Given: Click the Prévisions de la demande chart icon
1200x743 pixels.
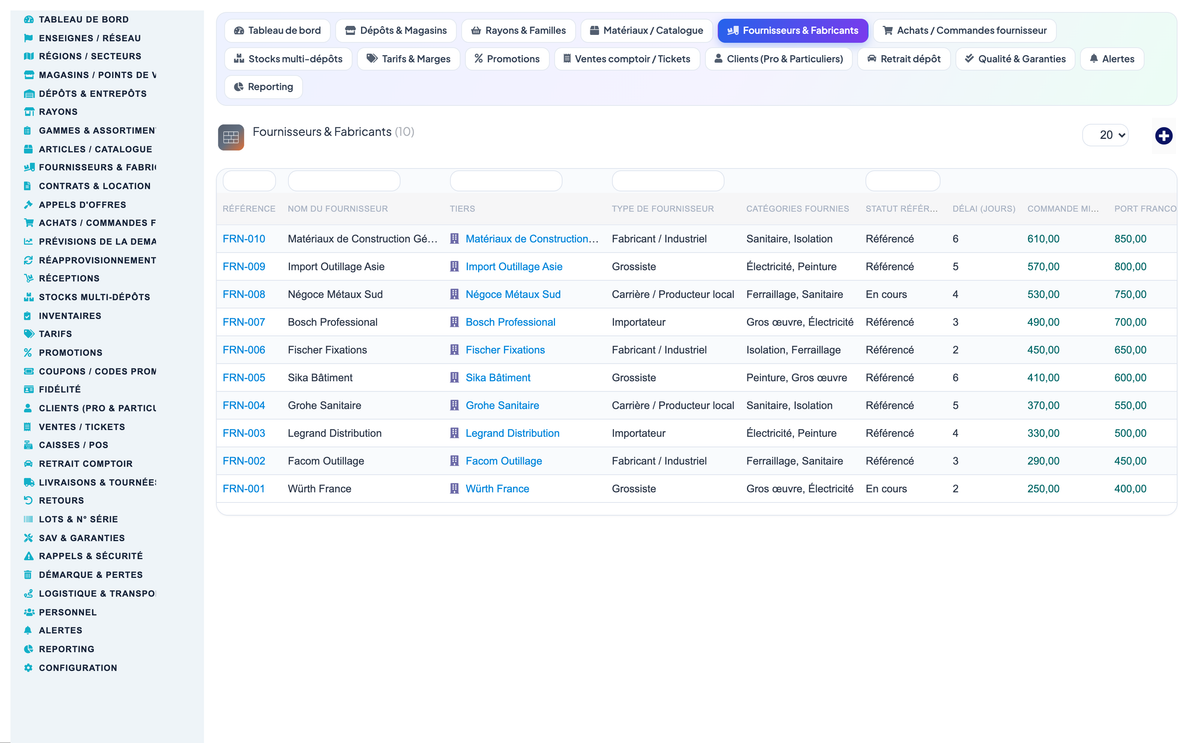Looking at the screenshot, I should click(28, 241).
